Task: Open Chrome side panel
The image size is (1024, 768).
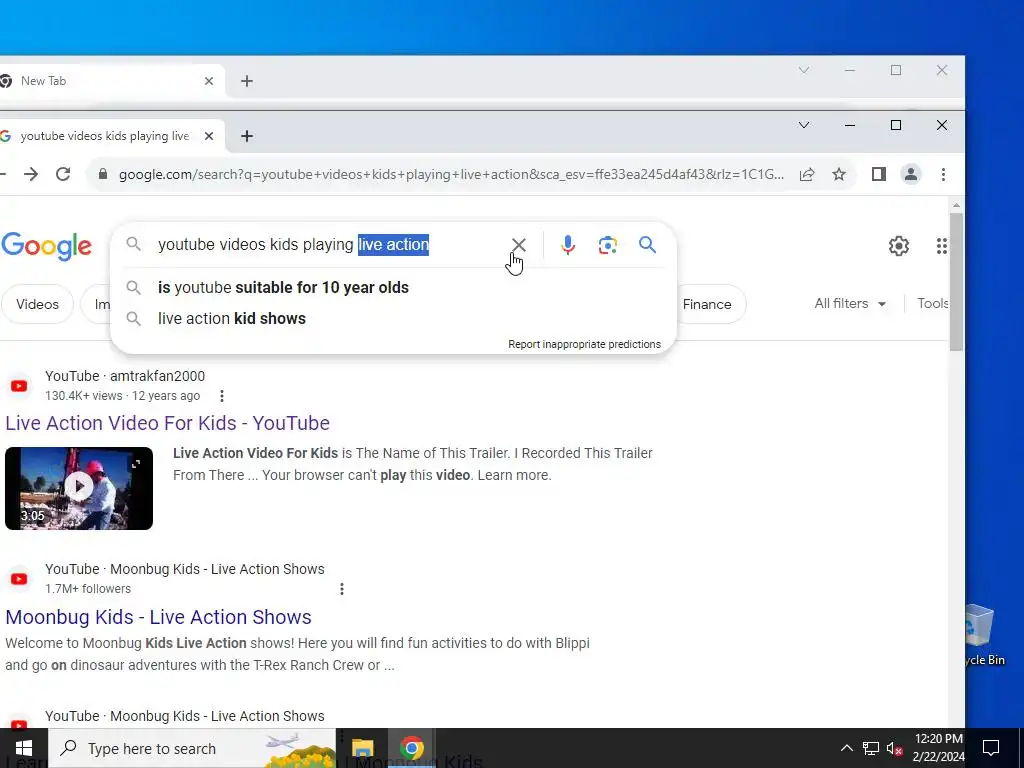Action: (x=878, y=174)
